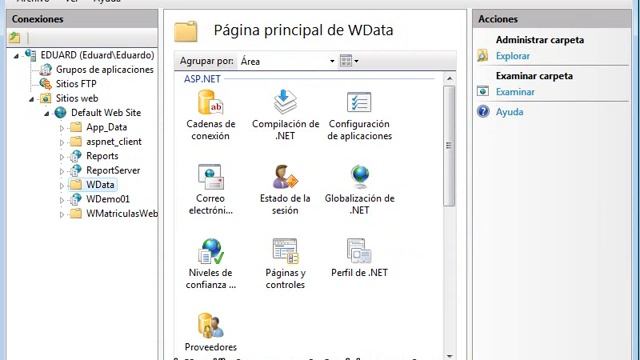Click the connect toolbar icon in Conexiones
The image size is (640, 360).
point(15,38)
